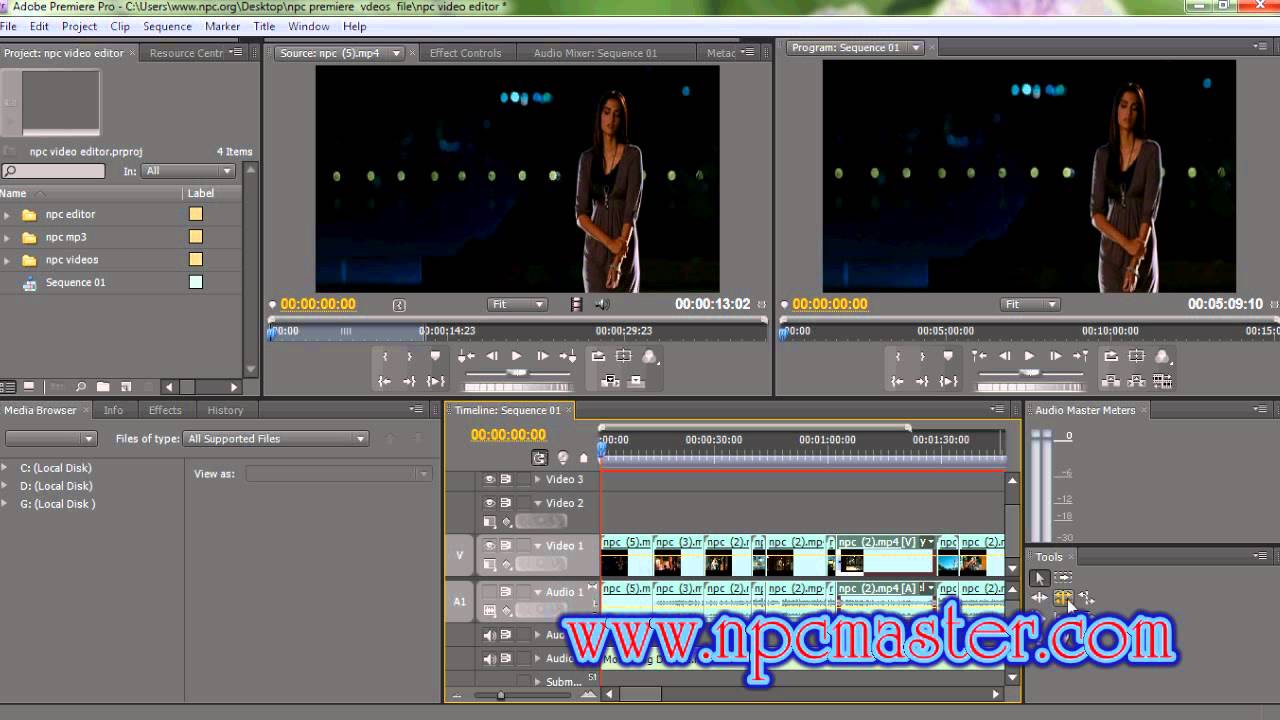Click Extract button in Program monitor

tap(1136, 381)
